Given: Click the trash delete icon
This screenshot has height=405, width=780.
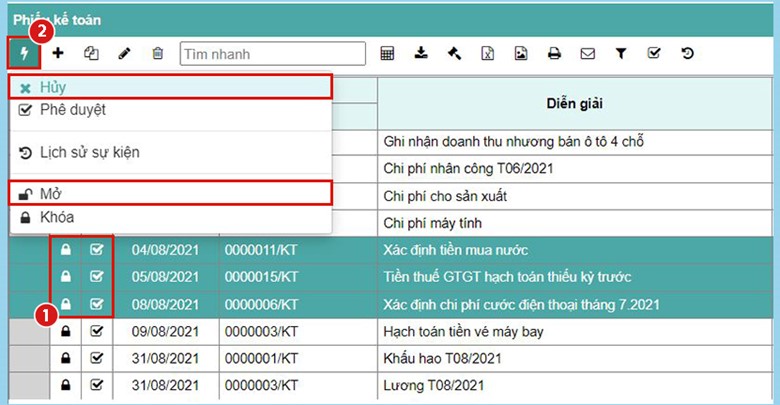Looking at the screenshot, I should (x=157, y=53).
